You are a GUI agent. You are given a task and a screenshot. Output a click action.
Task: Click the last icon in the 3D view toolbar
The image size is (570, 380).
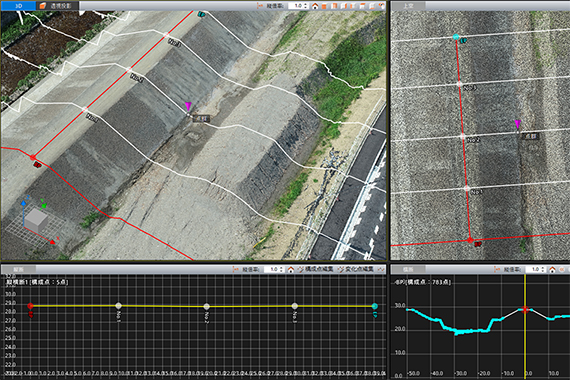[x=381, y=6]
